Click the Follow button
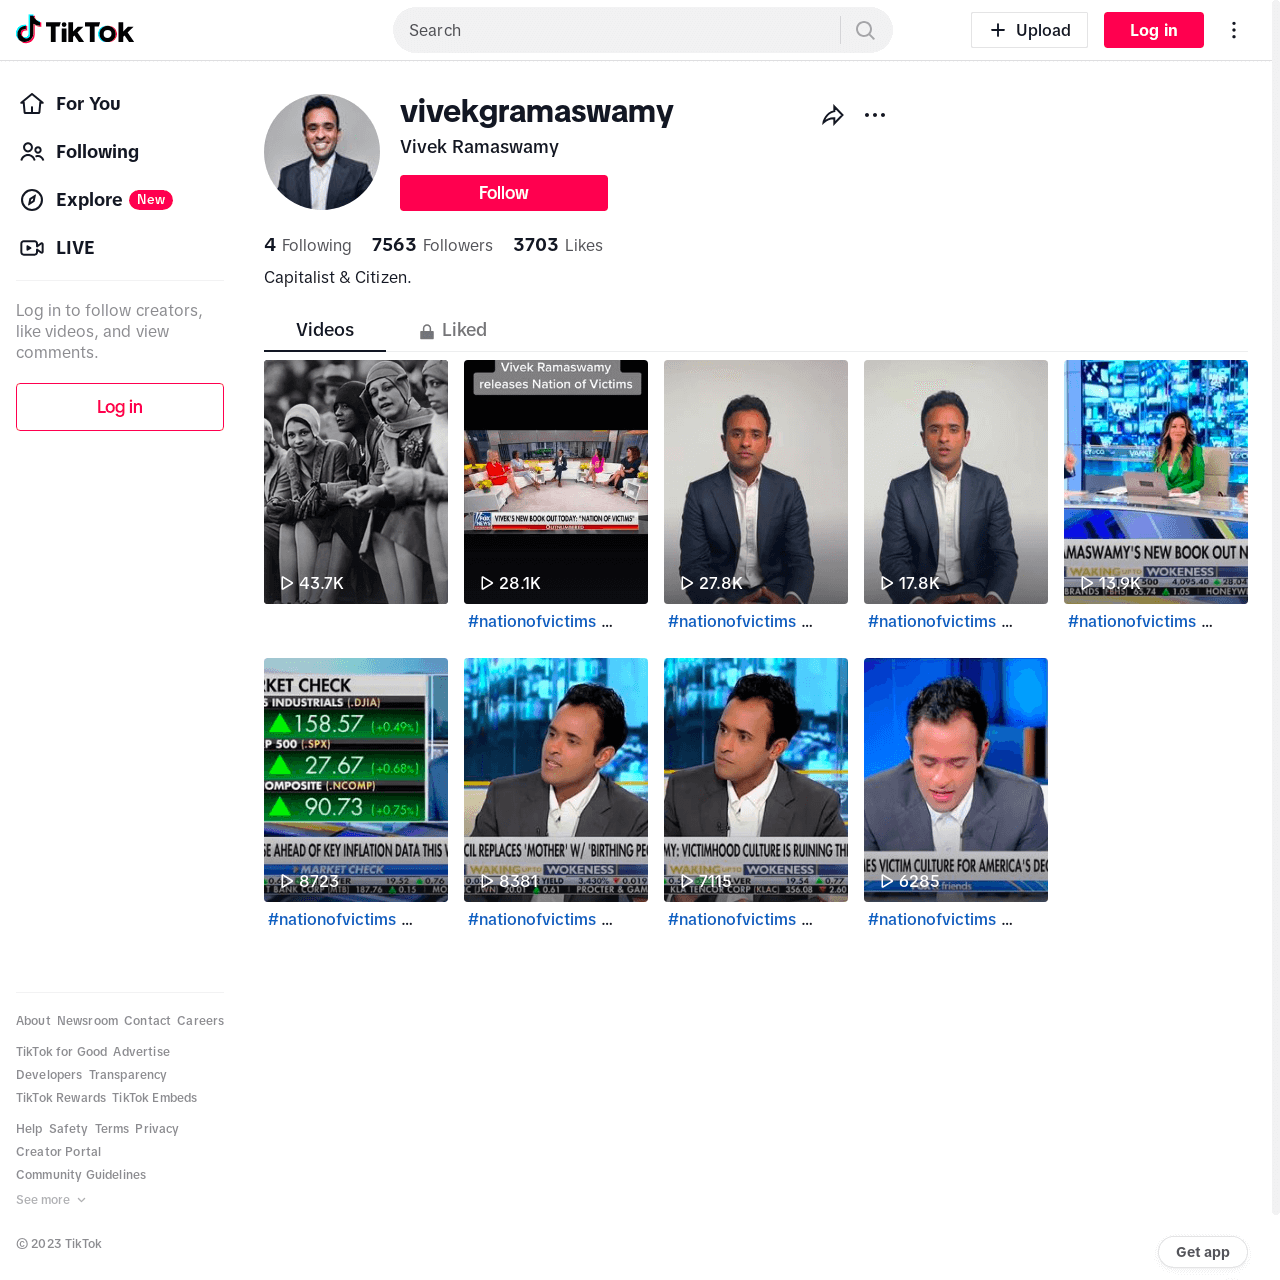The image size is (1280, 1280). (x=504, y=193)
